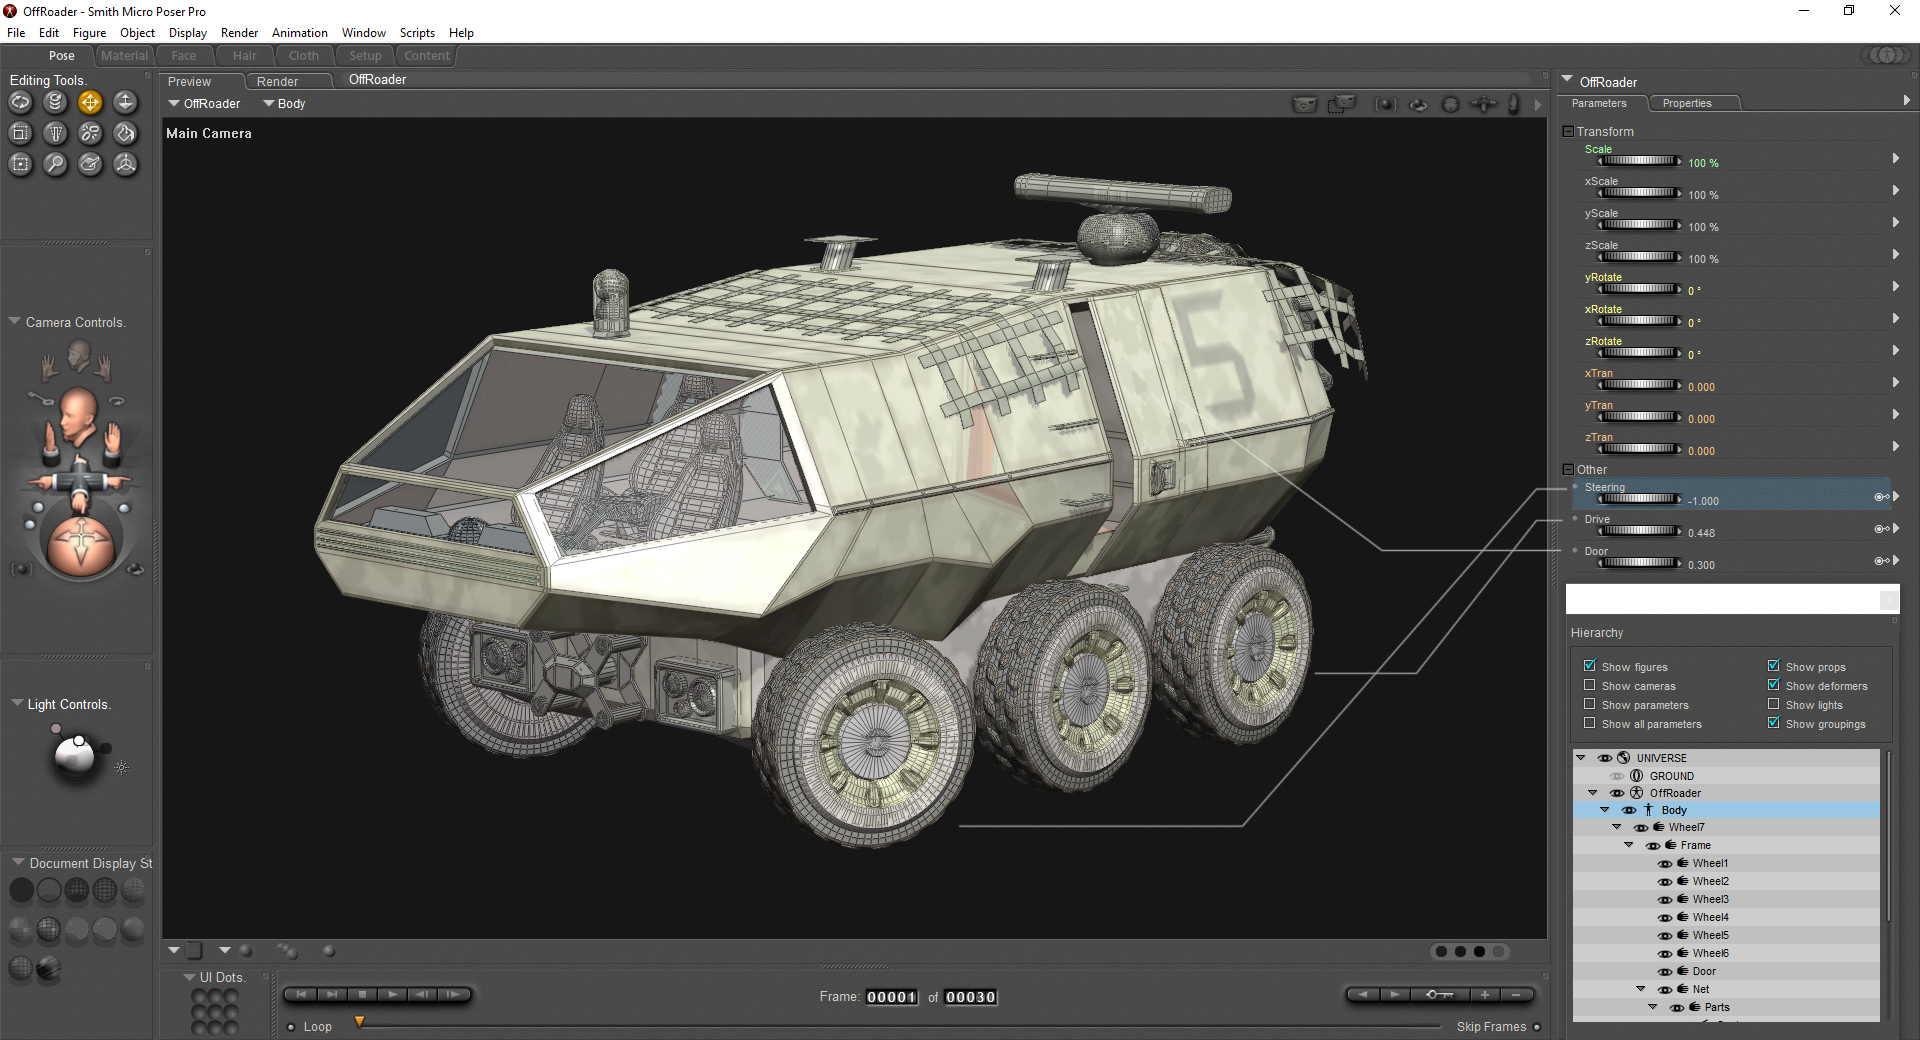Enable Show parameters checkbox
The width and height of the screenshot is (1920, 1040).
pyautogui.click(x=1589, y=704)
